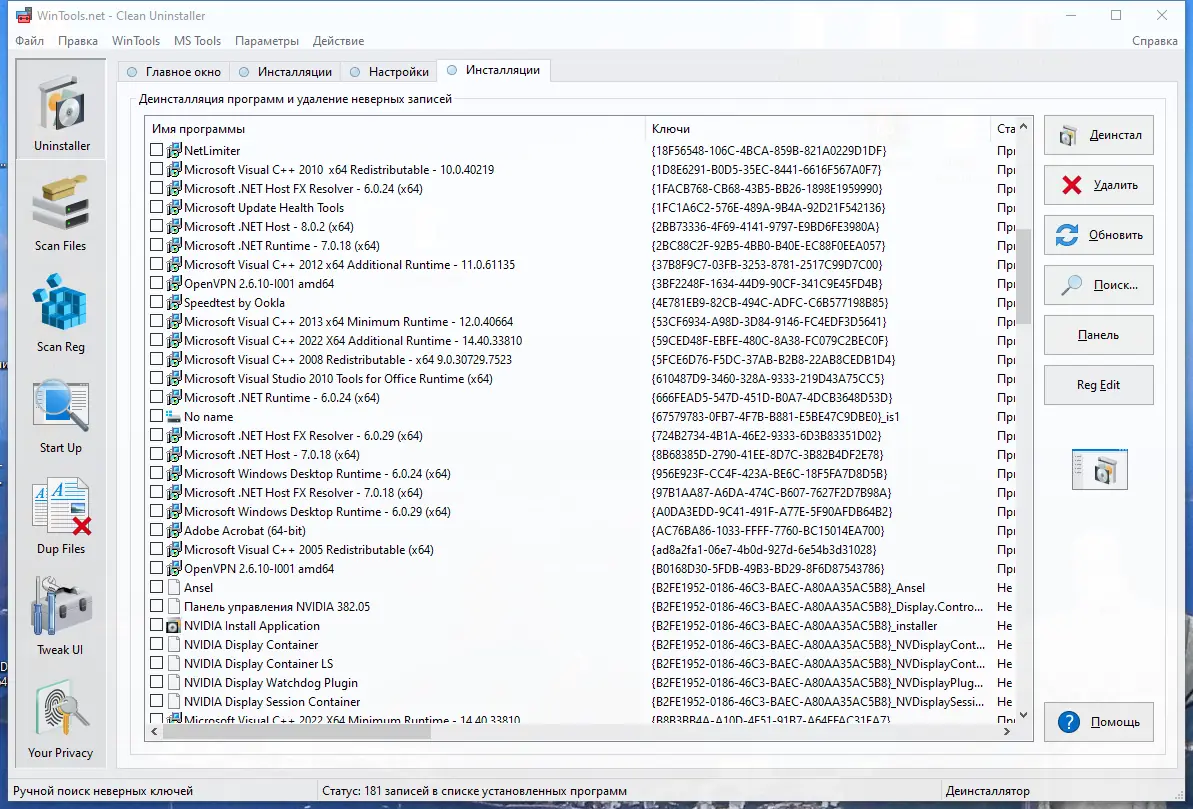This screenshot has width=1193, height=809.
Task: Open the Scan Files tool
Action: pyautogui.click(x=61, y=213)
